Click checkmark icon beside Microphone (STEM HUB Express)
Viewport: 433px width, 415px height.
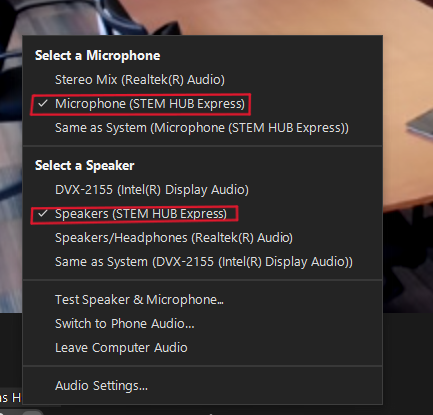43,104
